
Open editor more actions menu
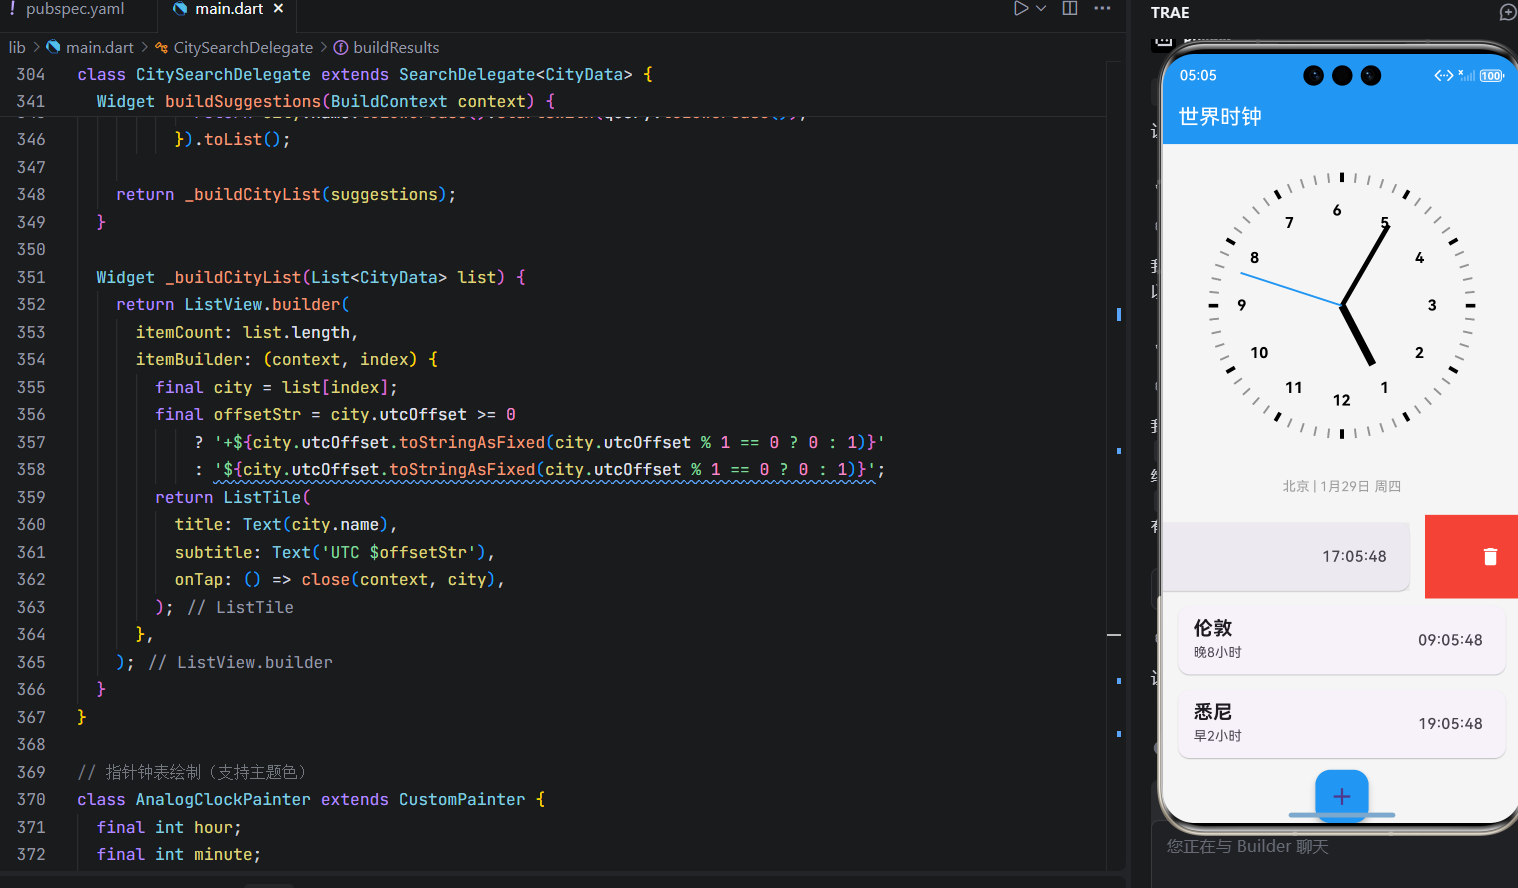point(1102,8)
